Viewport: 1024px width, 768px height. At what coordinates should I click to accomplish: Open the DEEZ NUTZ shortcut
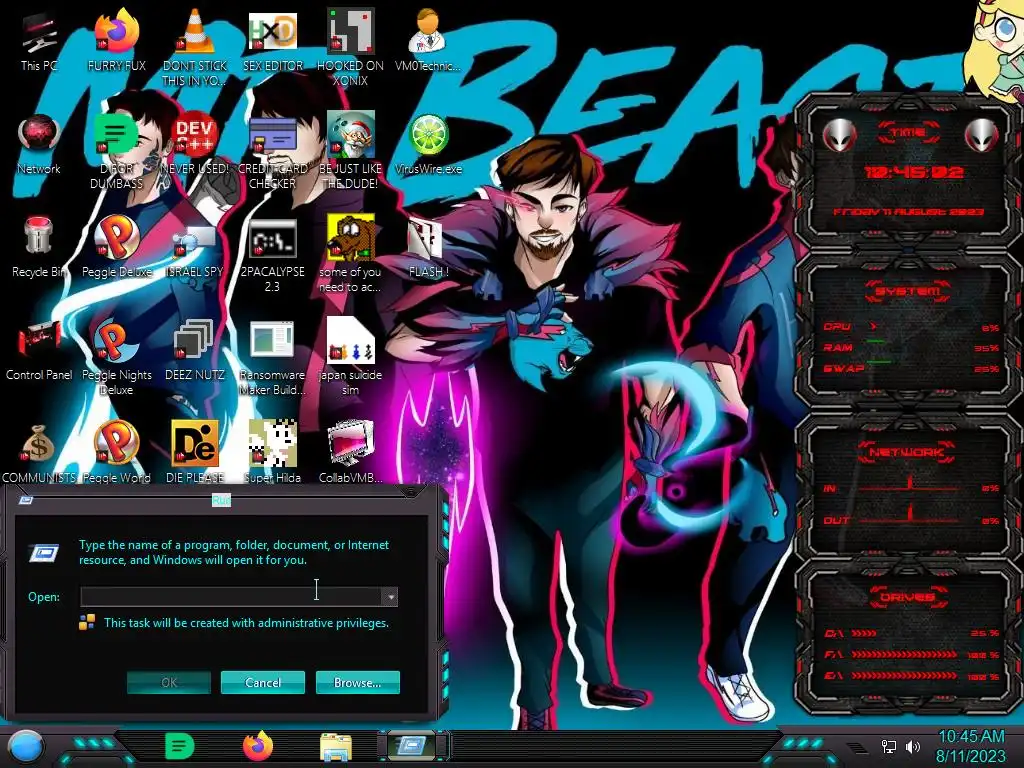(x=195, y=350)
